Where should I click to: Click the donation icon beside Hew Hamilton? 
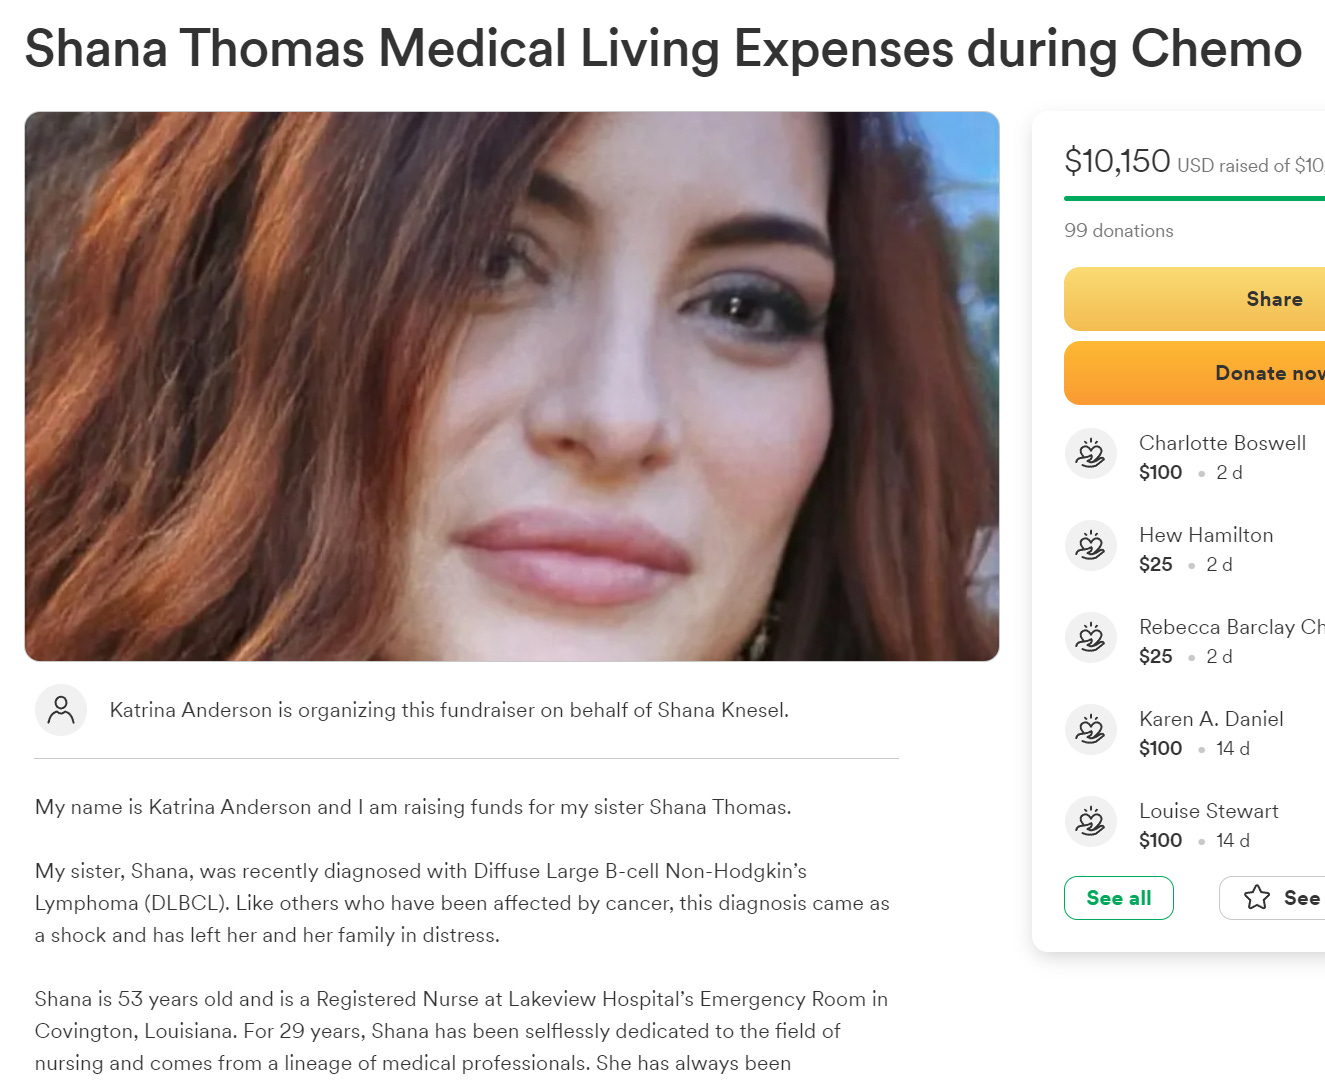click(x=1090, y=546)
